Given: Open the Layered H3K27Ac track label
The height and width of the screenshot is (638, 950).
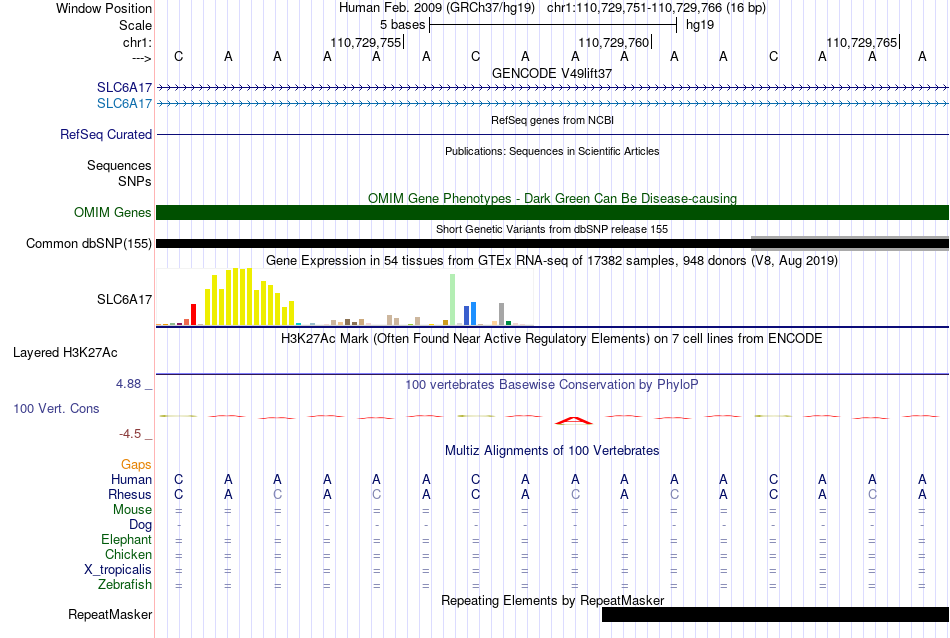Looking at the screenshot, I should (x=65, y=353).
